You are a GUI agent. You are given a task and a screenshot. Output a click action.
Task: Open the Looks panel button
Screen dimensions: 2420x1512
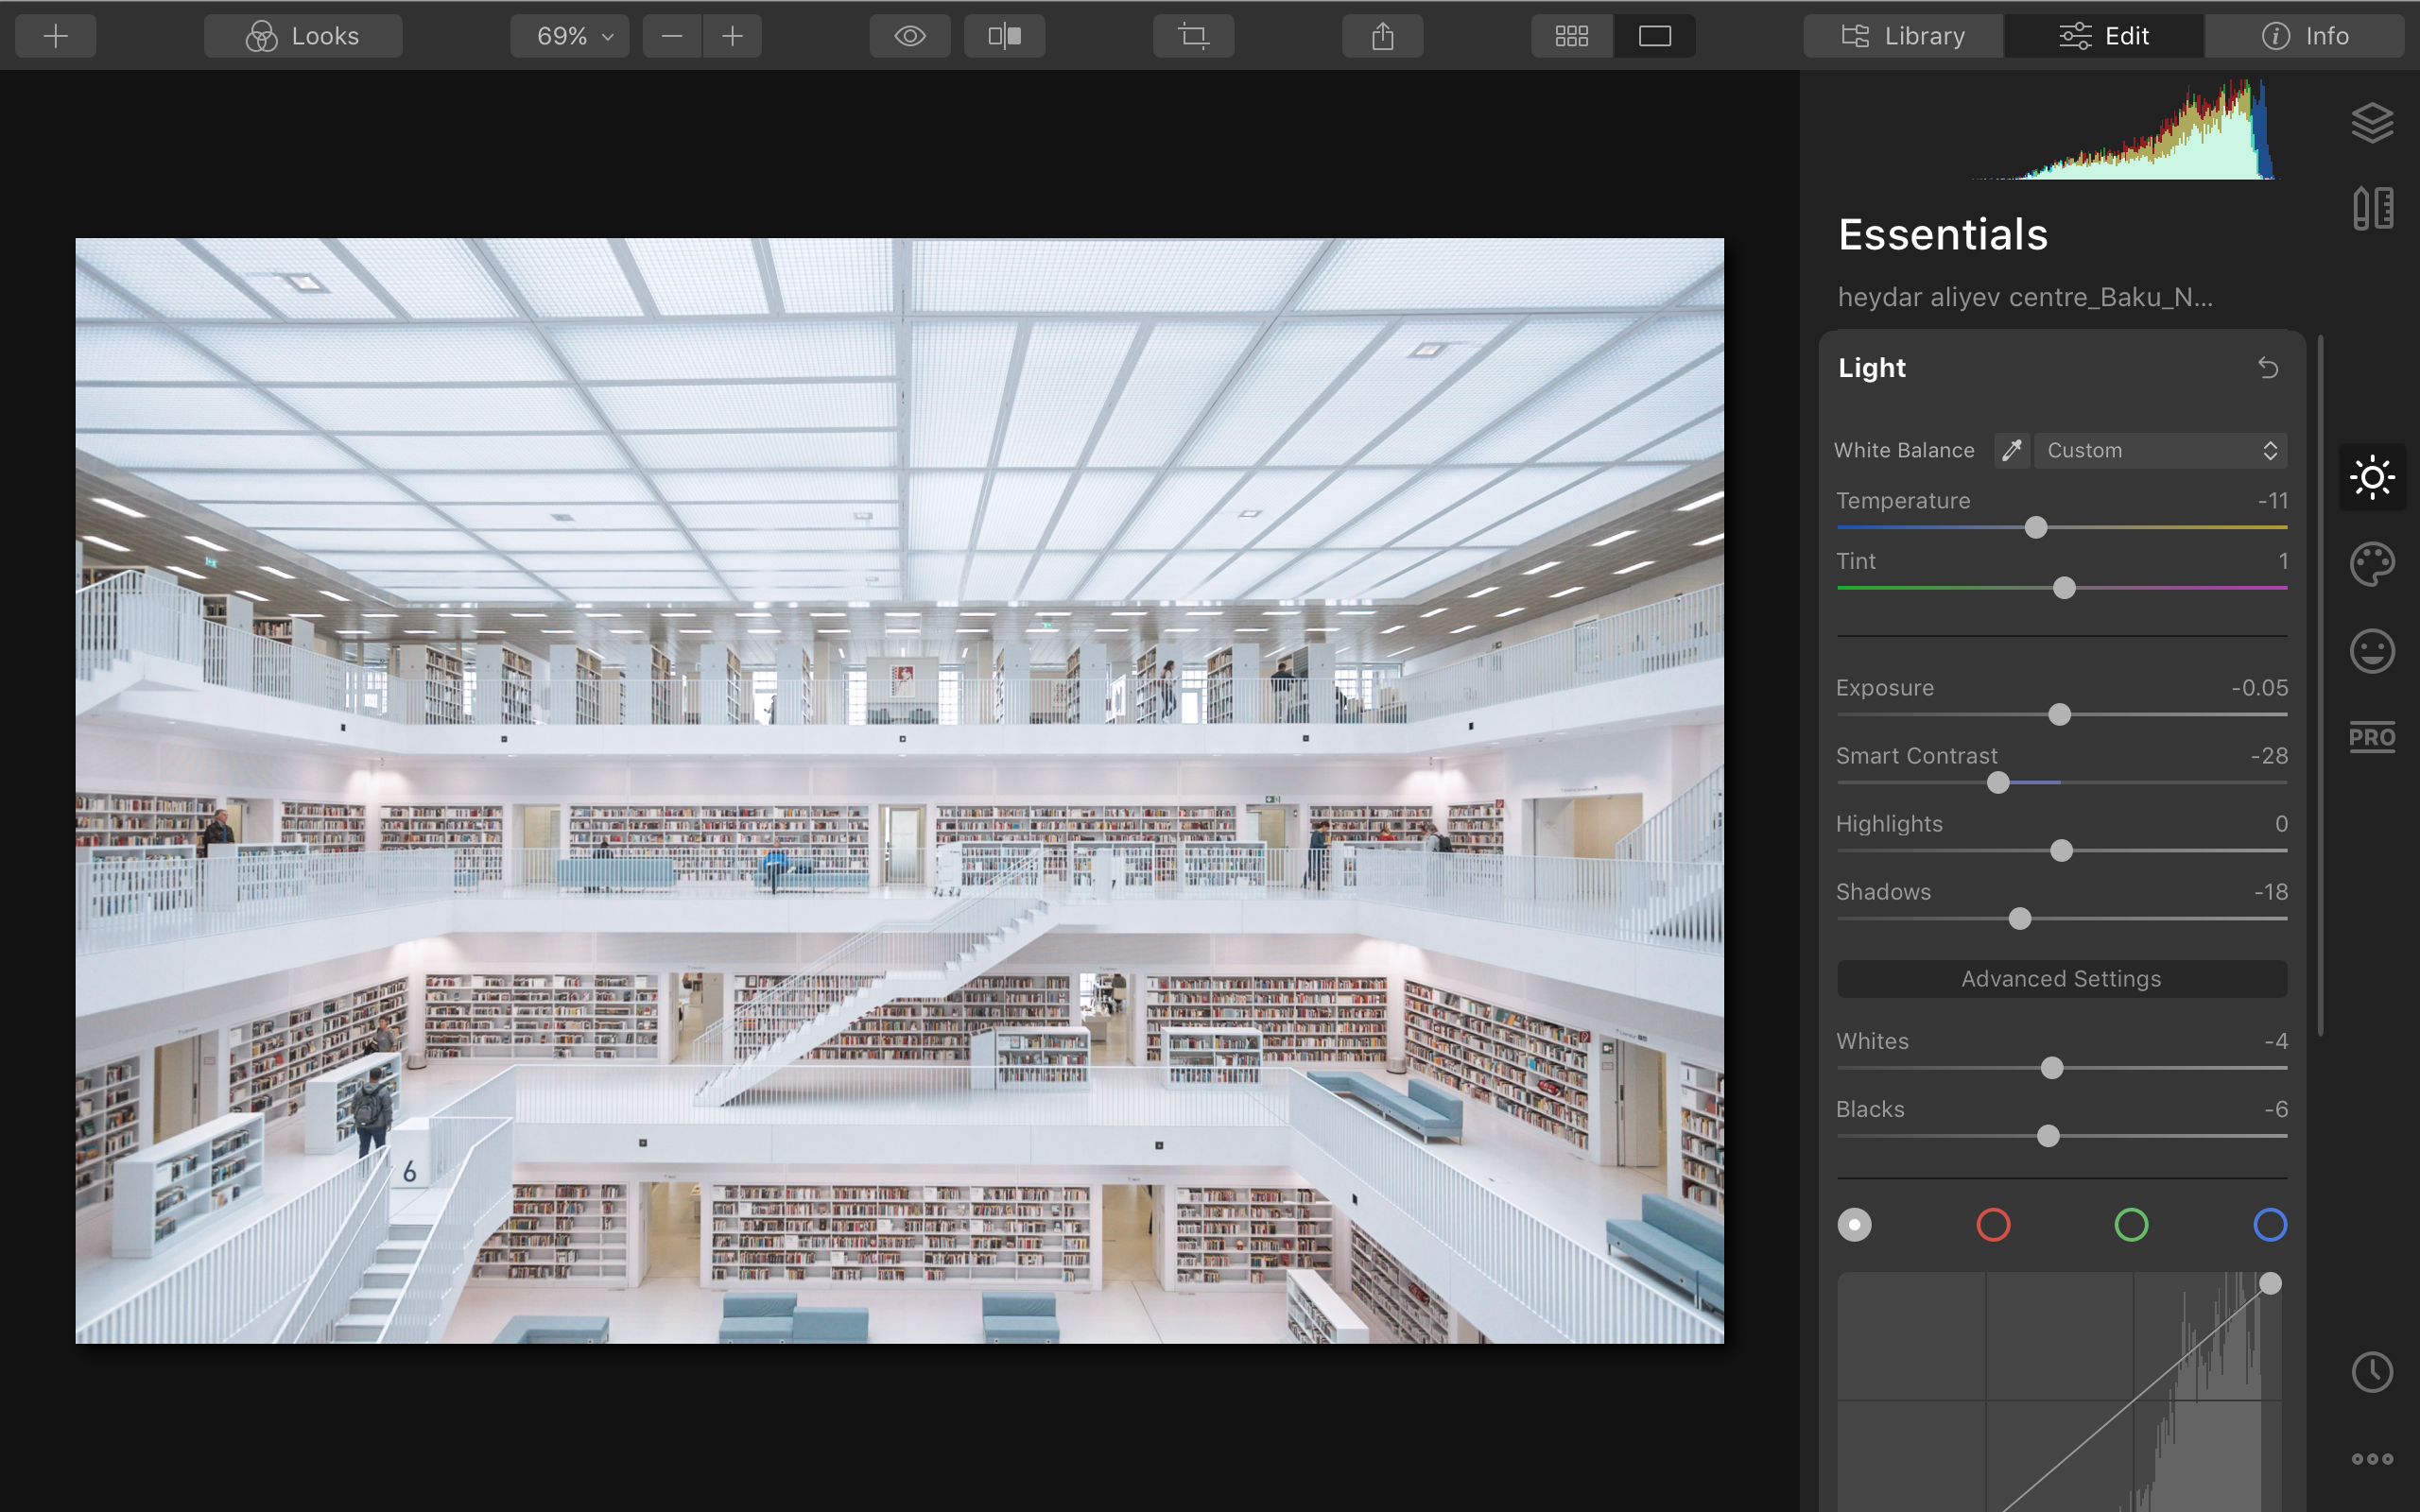coord(303,36)
